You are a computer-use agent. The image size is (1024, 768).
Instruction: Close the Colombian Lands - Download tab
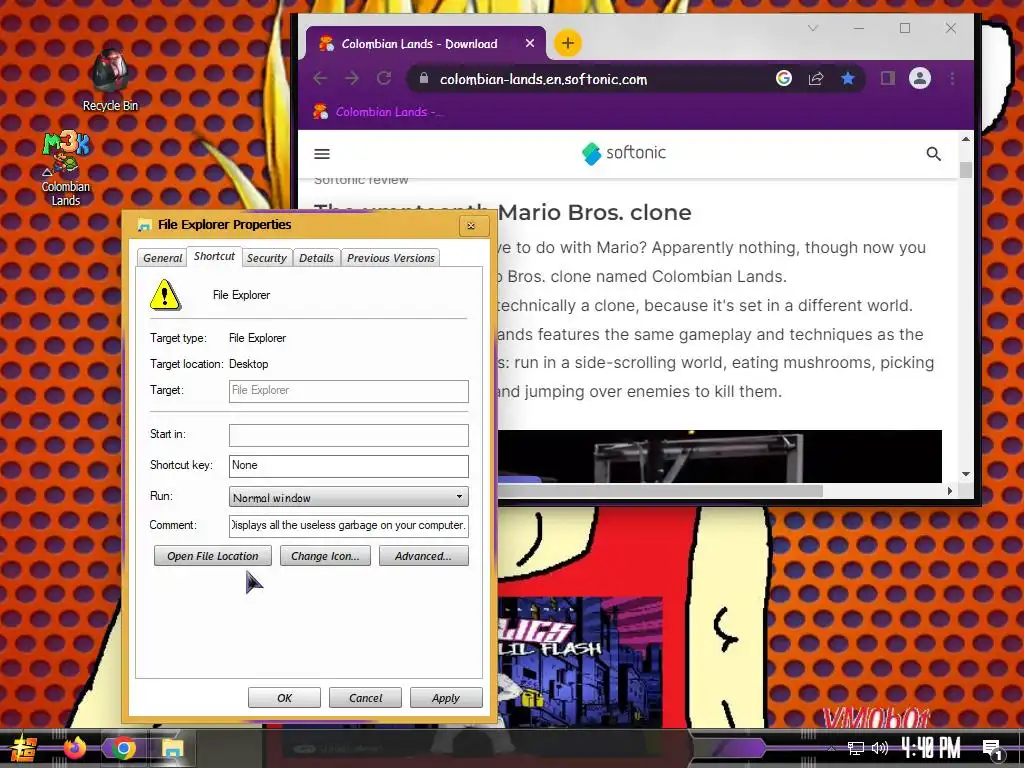(x=530, y=43)
